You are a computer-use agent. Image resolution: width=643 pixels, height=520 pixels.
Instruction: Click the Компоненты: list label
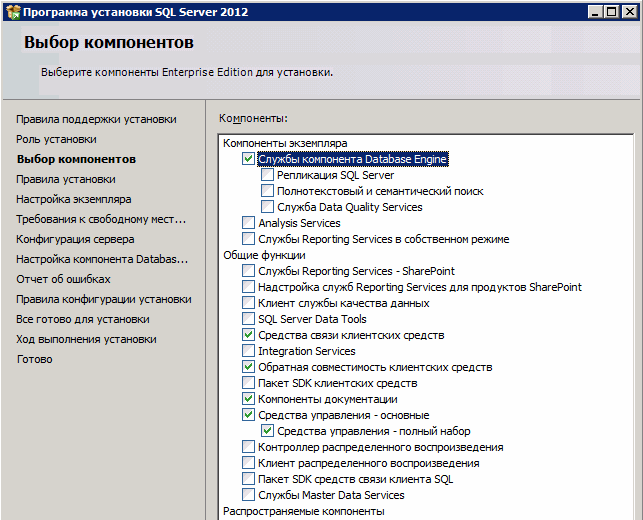[x=253, y=118]
